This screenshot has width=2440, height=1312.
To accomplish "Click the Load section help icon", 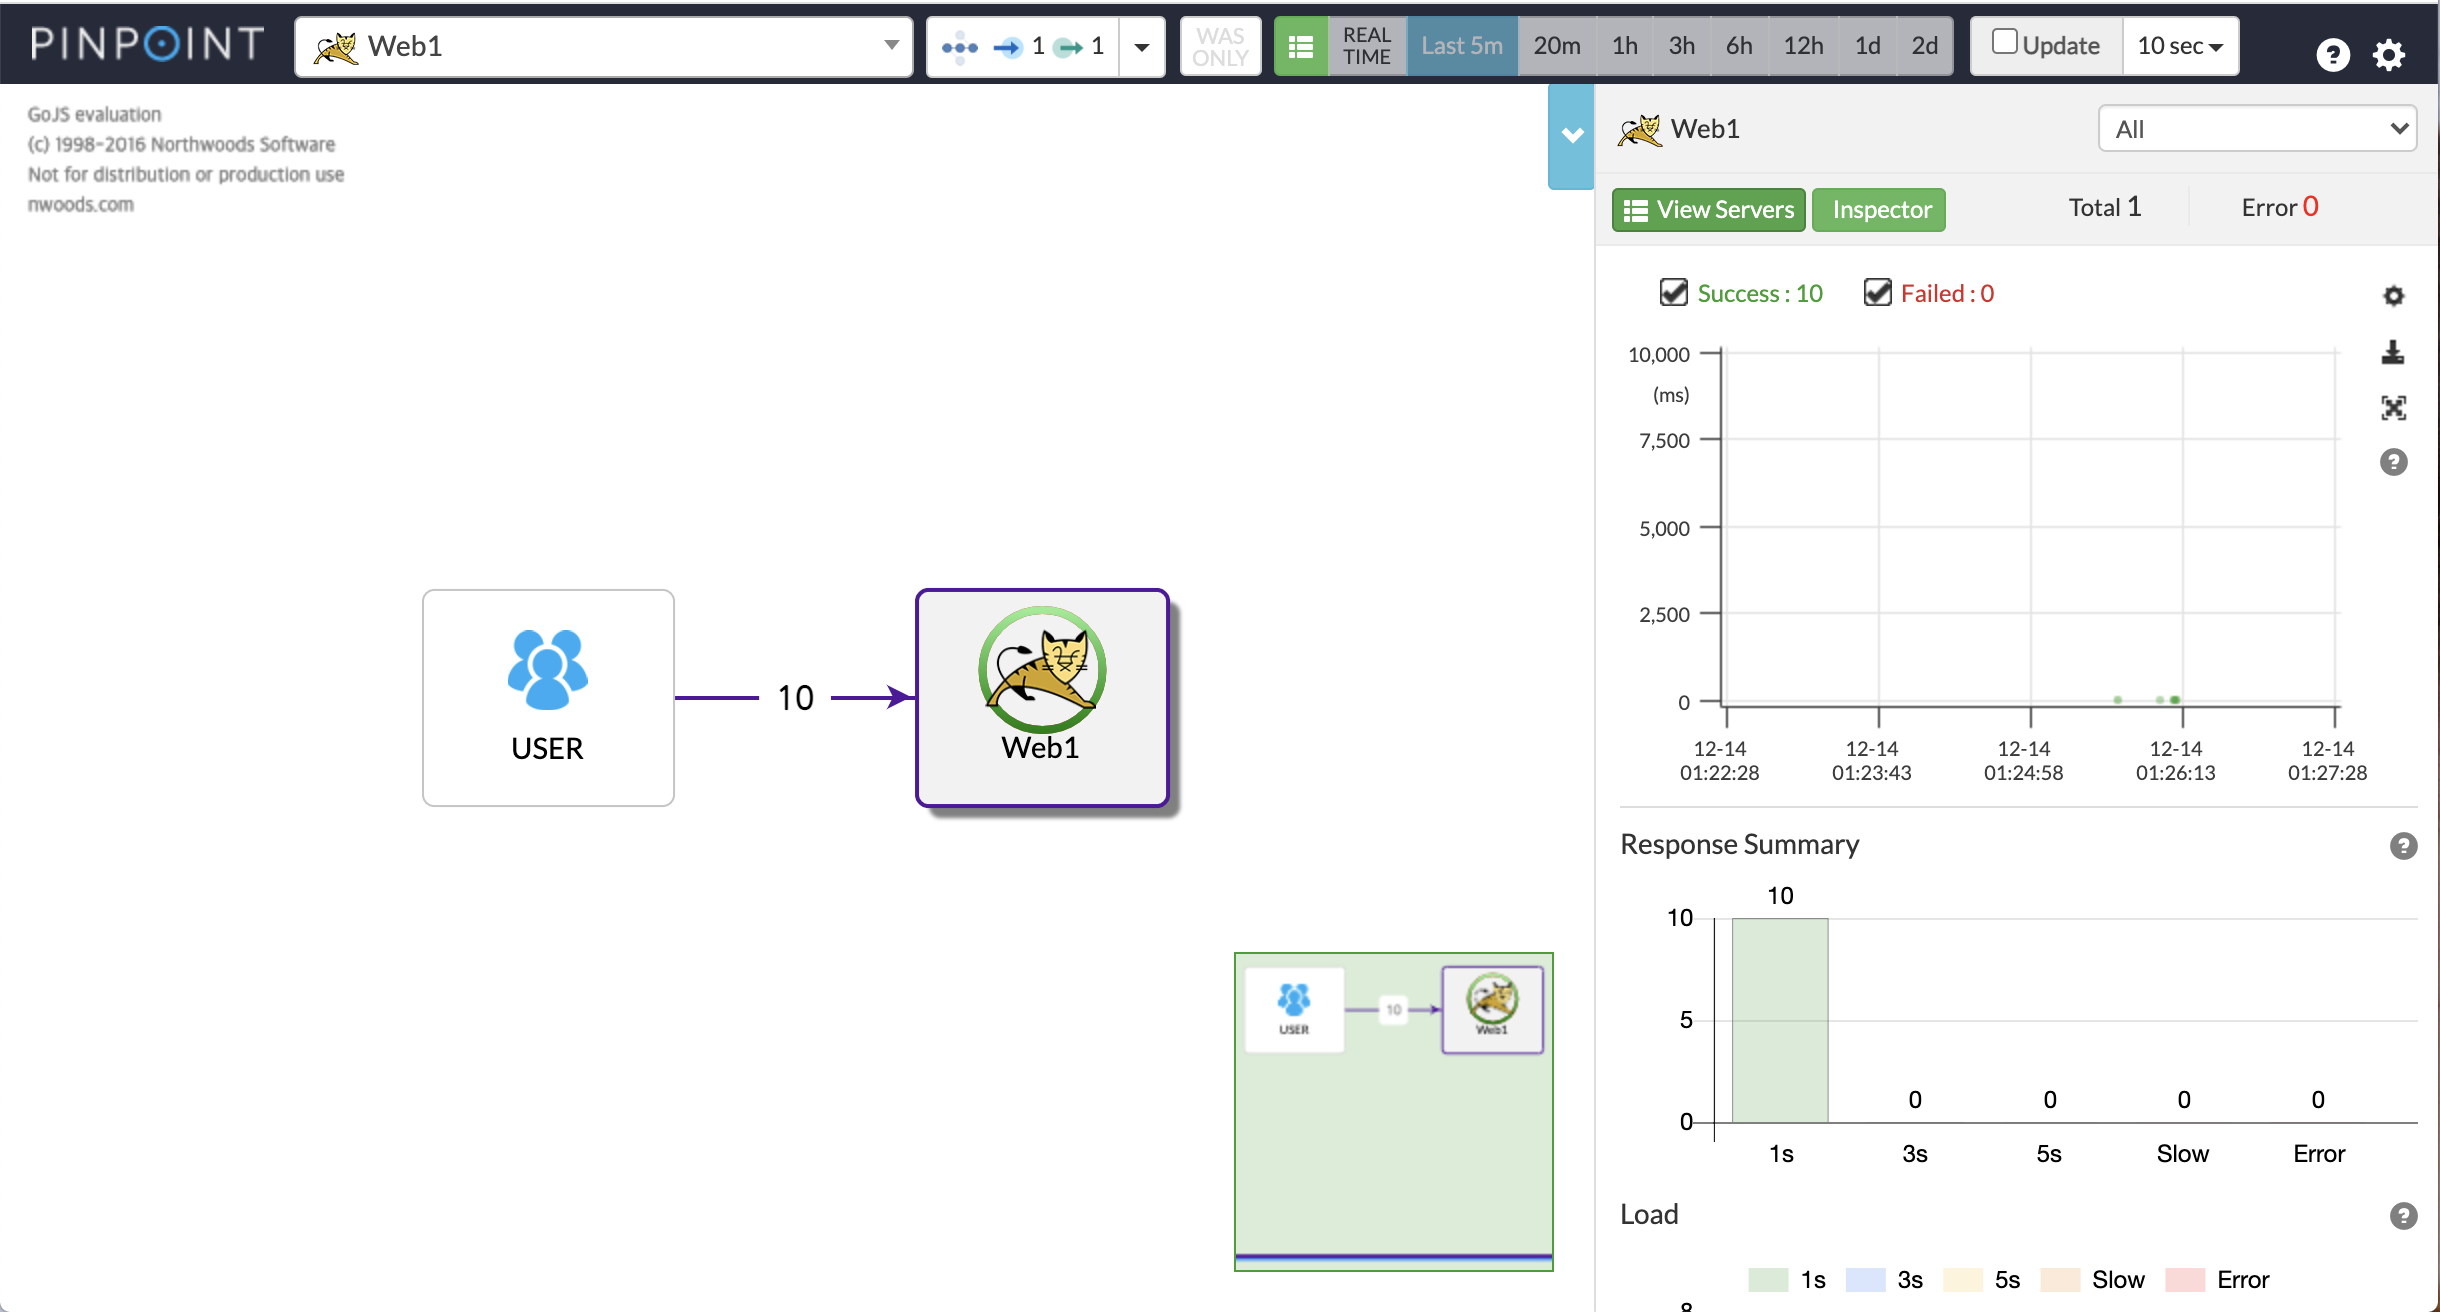I will coord(2403,1216).
